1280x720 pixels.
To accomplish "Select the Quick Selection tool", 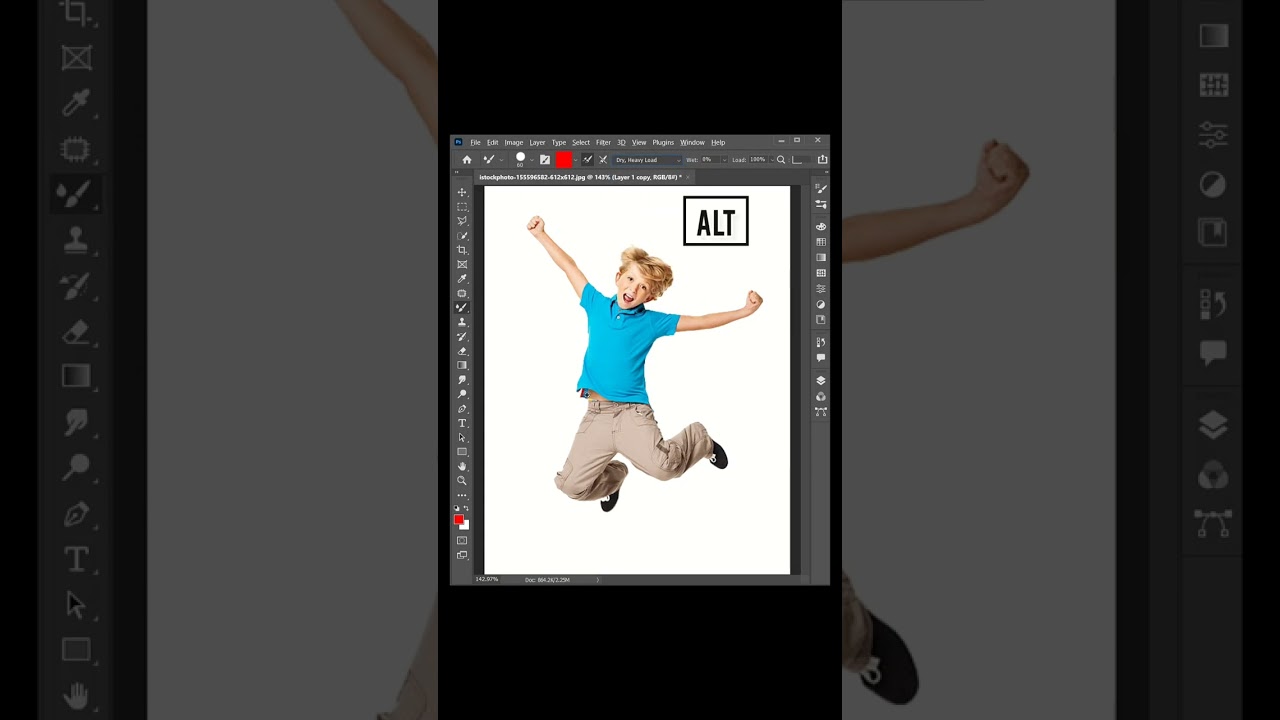I will tap(462, 236).
